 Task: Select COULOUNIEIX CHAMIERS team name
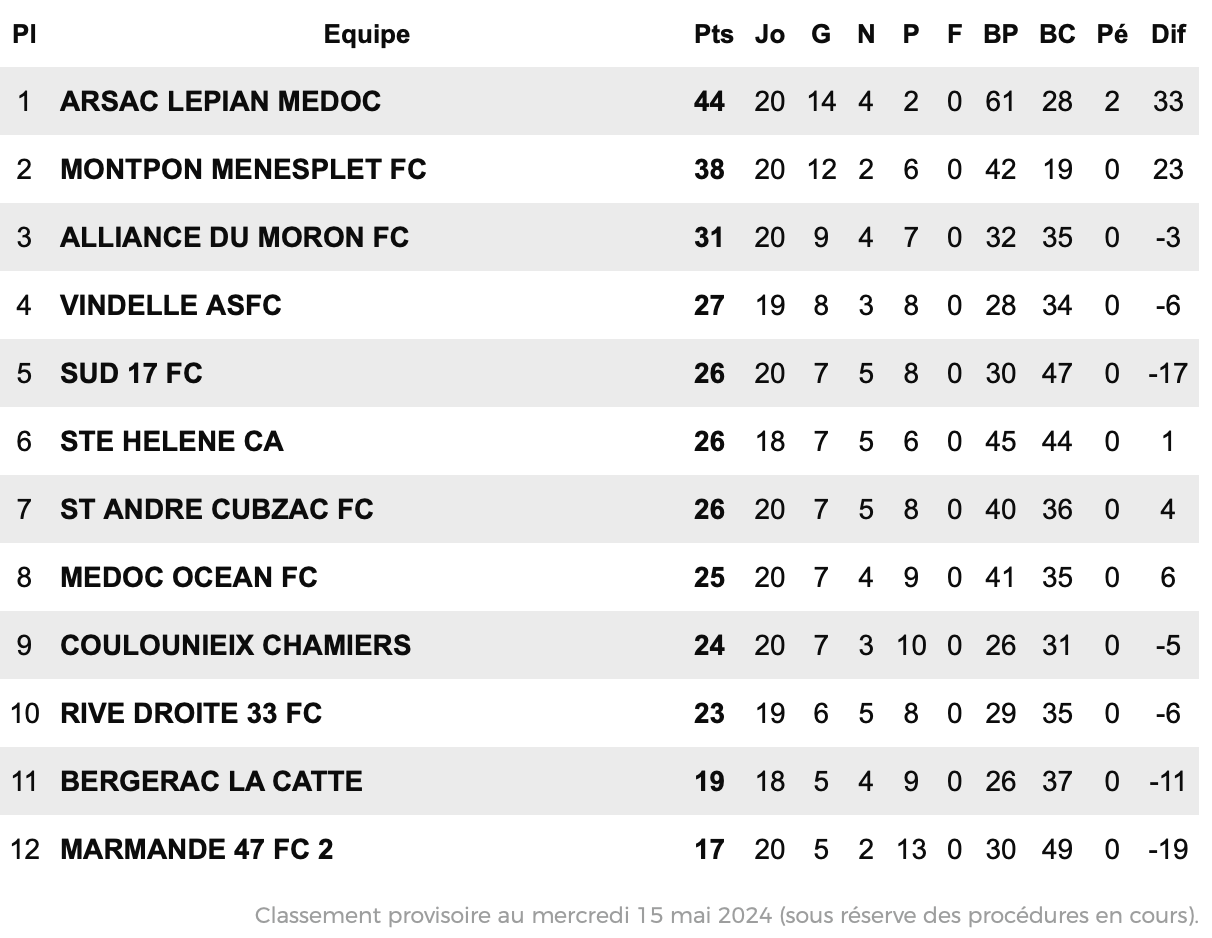click(x=235, y=646)
